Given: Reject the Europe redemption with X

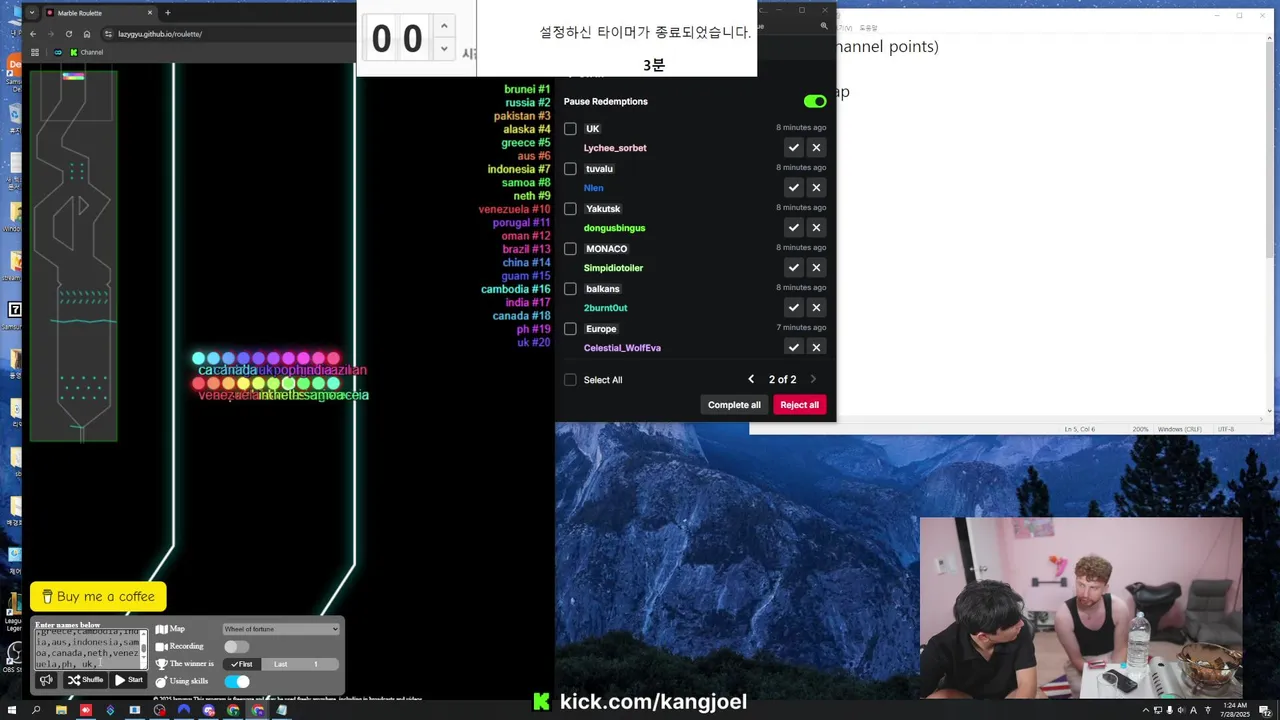Looking at the screenshot, I should 816,348.
